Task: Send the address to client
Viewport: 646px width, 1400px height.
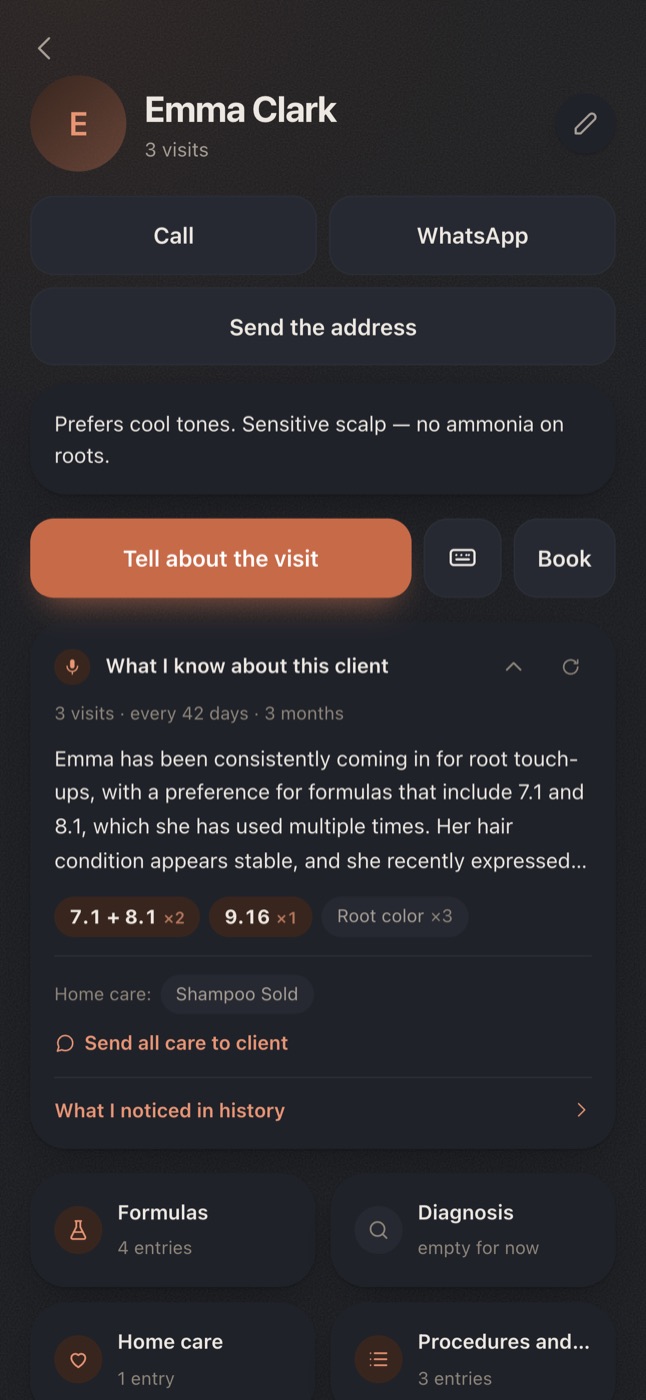Action: click(323, 327)
